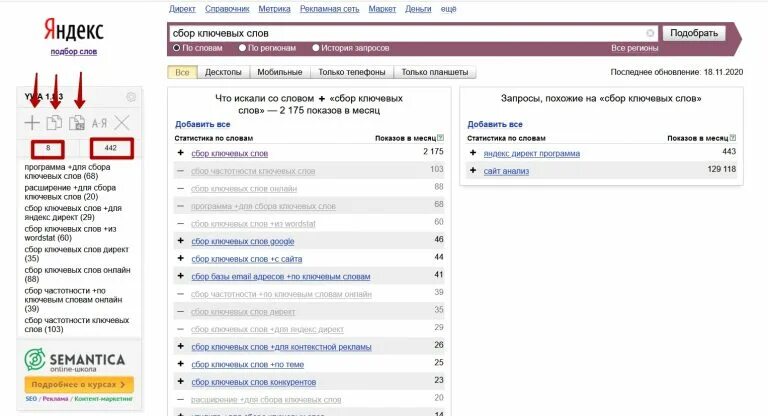Remove 'сбор ключевых слов онлайн' using its minus icon
Screen dimensions: 768x416
[x=180, y=188]
